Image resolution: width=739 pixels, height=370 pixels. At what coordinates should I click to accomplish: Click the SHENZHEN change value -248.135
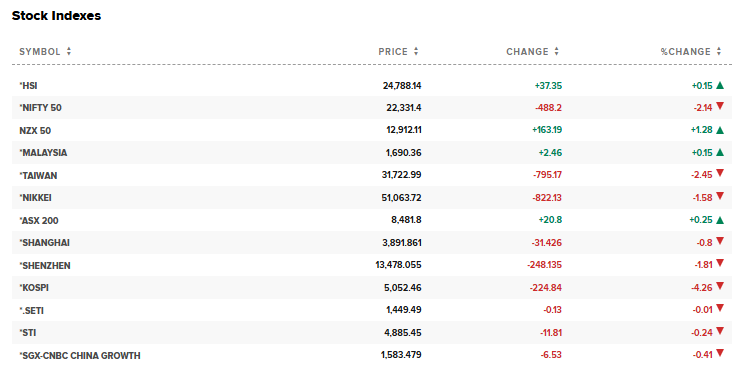coord(544,265)
